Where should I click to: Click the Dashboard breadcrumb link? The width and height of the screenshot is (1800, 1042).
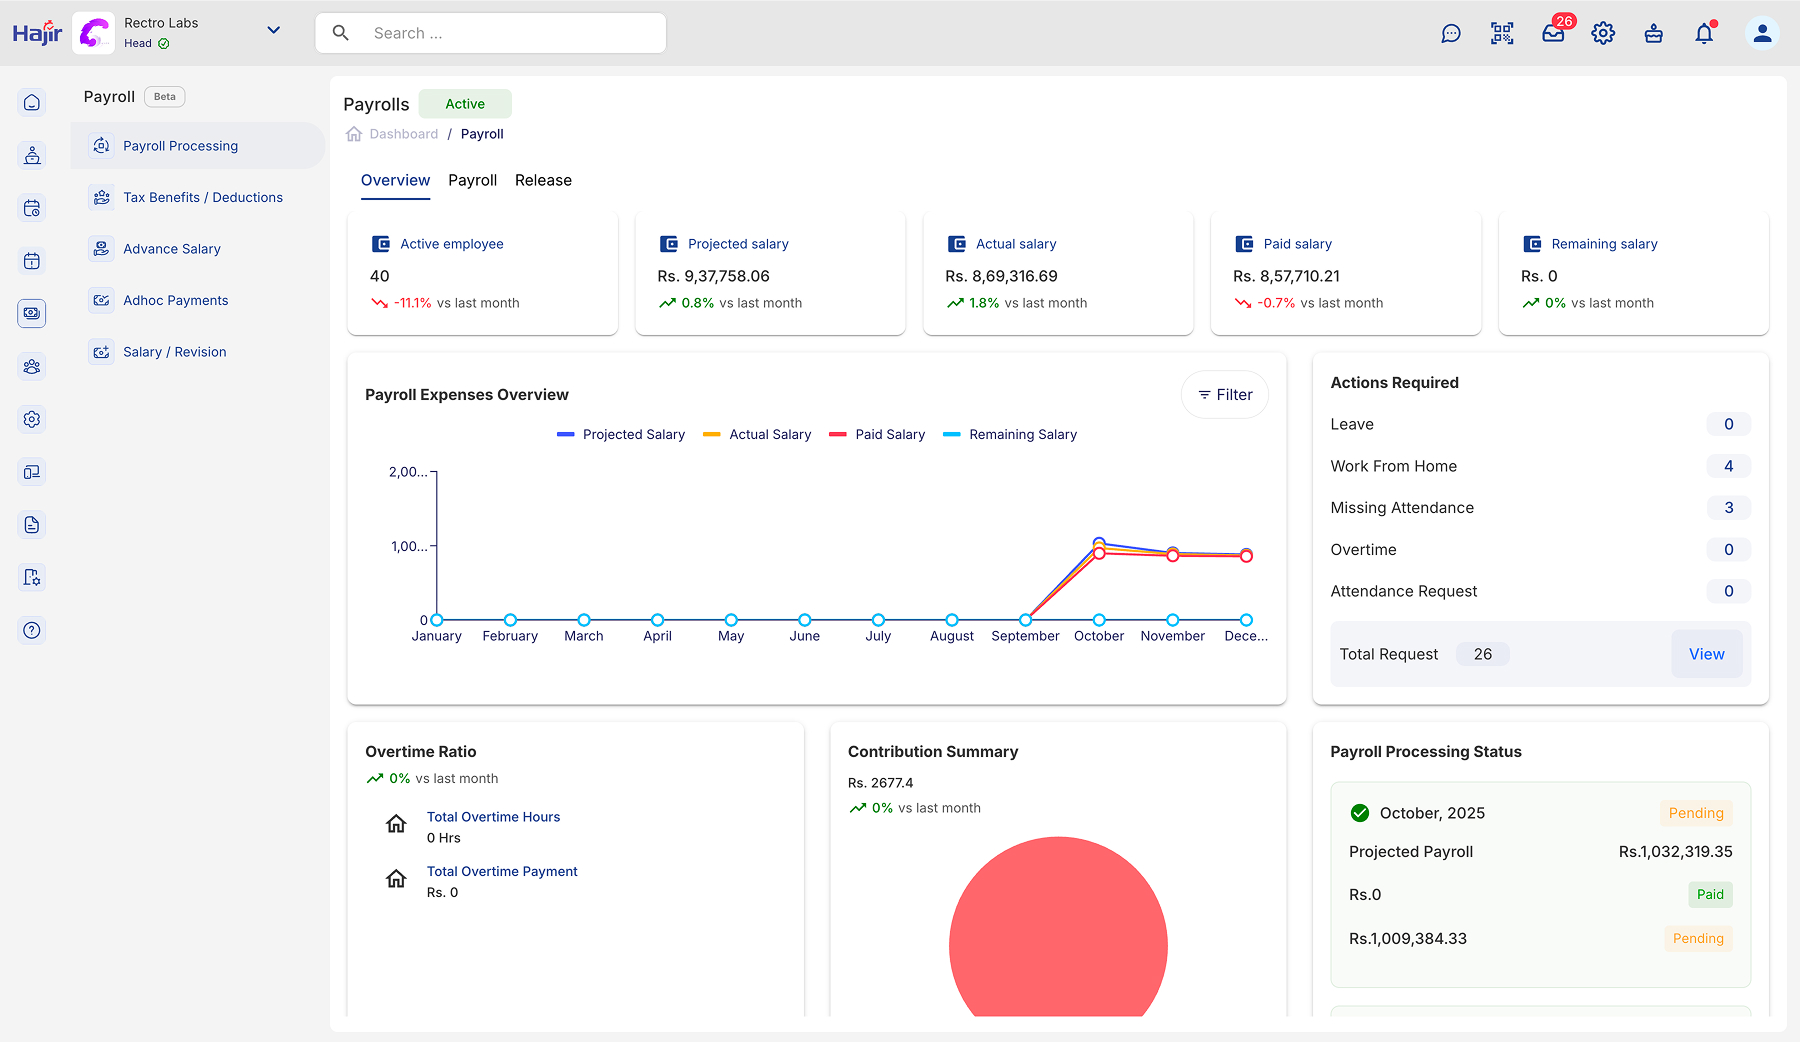coord(403,134)
